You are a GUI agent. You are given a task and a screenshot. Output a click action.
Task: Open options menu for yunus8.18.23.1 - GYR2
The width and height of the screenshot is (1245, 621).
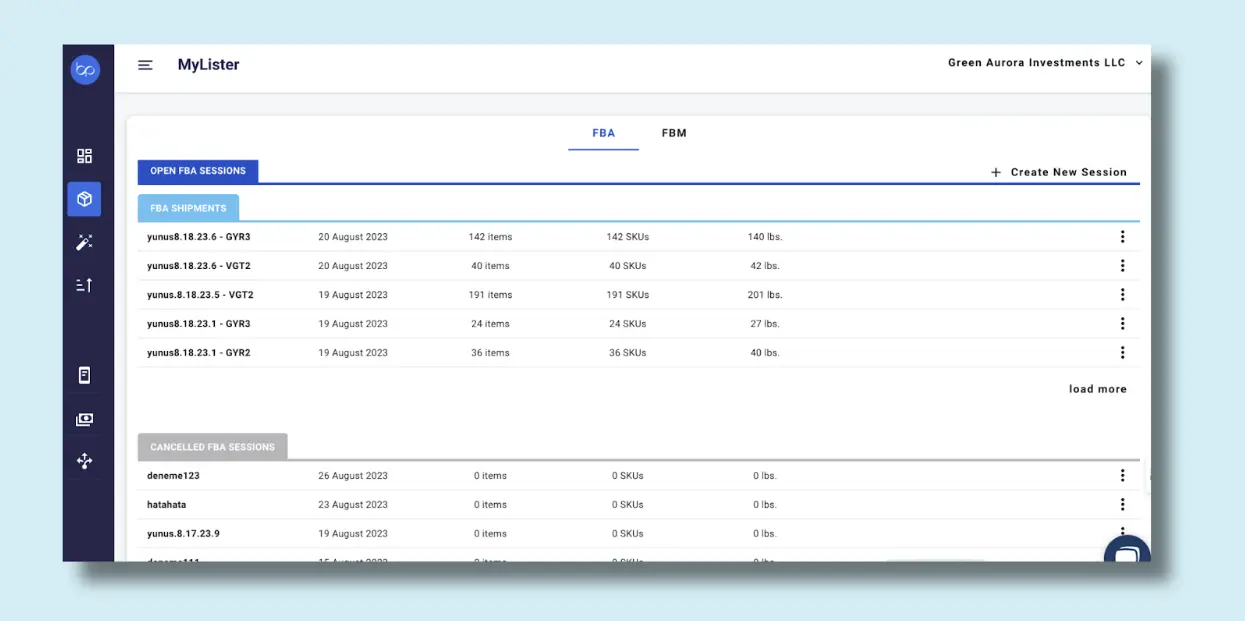[x=1122, y=353]
